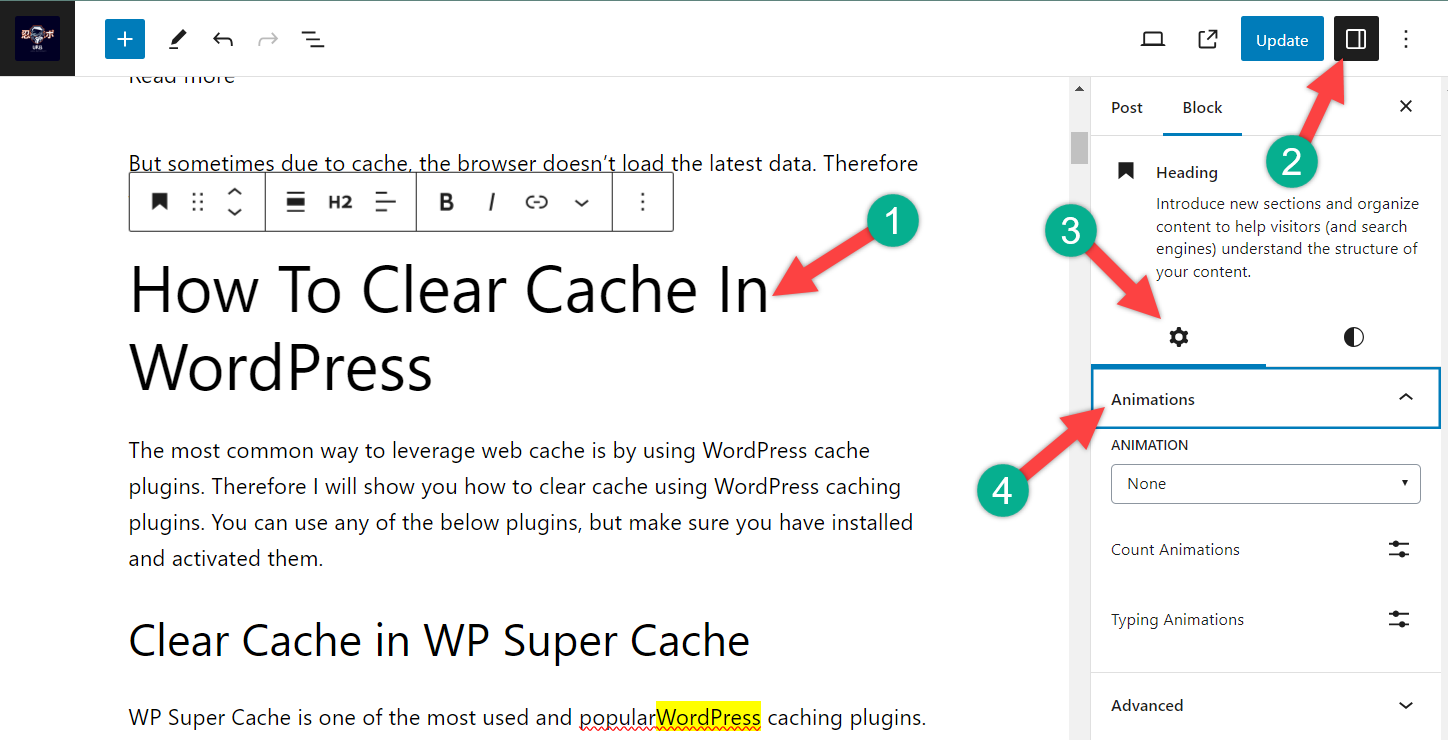Viewport: 1448px width, 740px height.
Task: Click the Heading block type bookmark icon
Action: click(x=159, y=202)
